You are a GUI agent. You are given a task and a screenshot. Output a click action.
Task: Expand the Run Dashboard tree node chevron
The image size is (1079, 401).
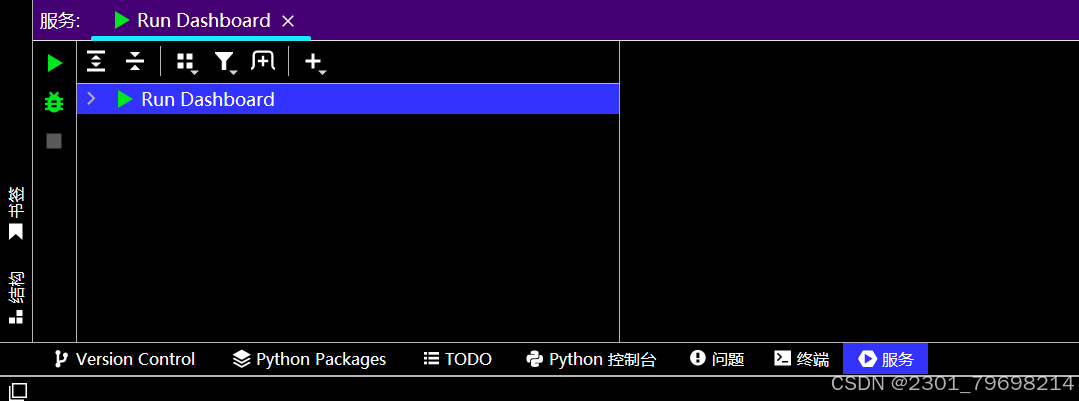91,99
